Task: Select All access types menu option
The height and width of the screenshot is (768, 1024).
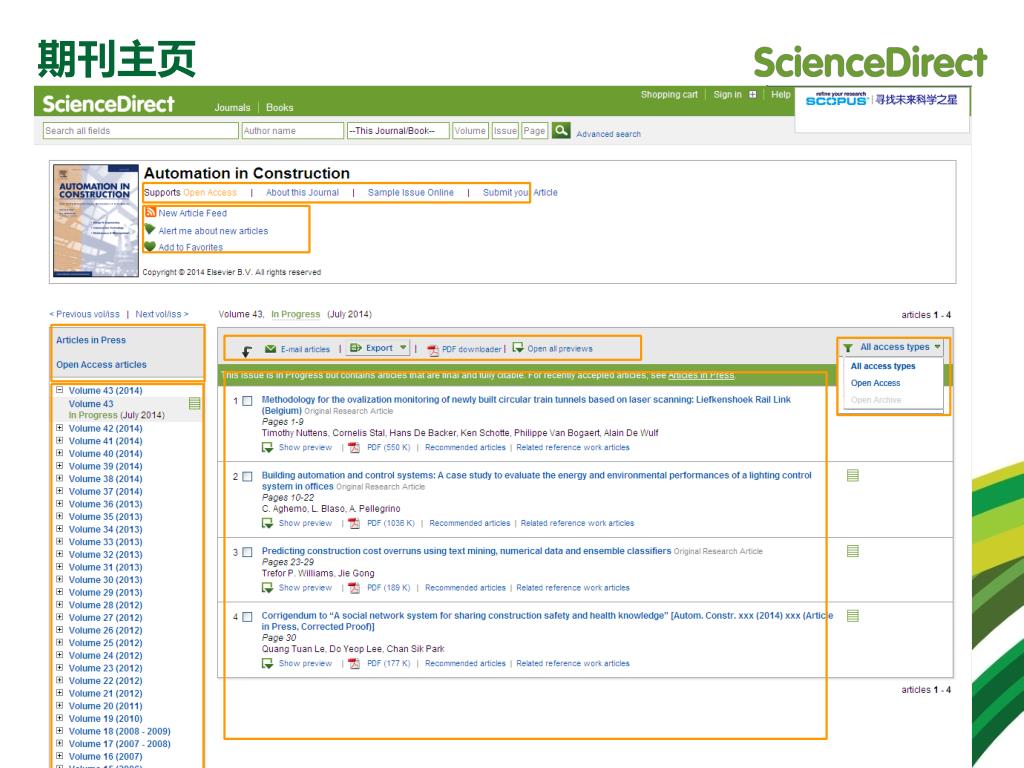Action: click(x=882, y=366)
